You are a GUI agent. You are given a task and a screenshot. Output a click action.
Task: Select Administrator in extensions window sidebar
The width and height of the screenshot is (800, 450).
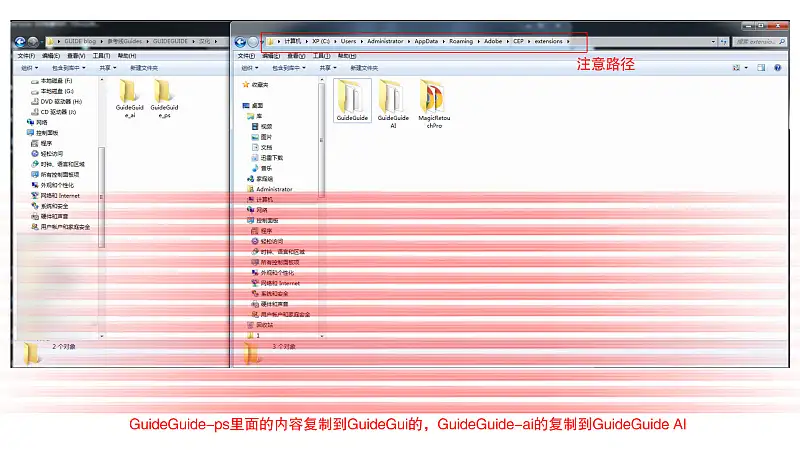pos(270,189)
